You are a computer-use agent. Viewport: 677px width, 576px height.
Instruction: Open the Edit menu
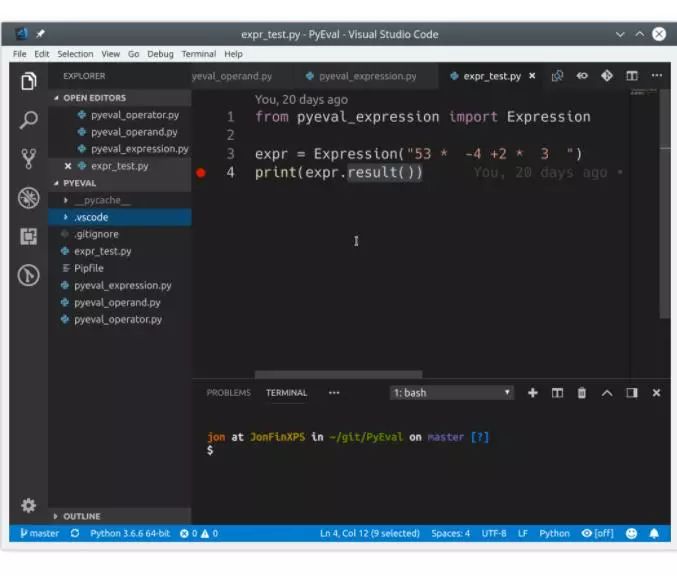tap(41, 54)
